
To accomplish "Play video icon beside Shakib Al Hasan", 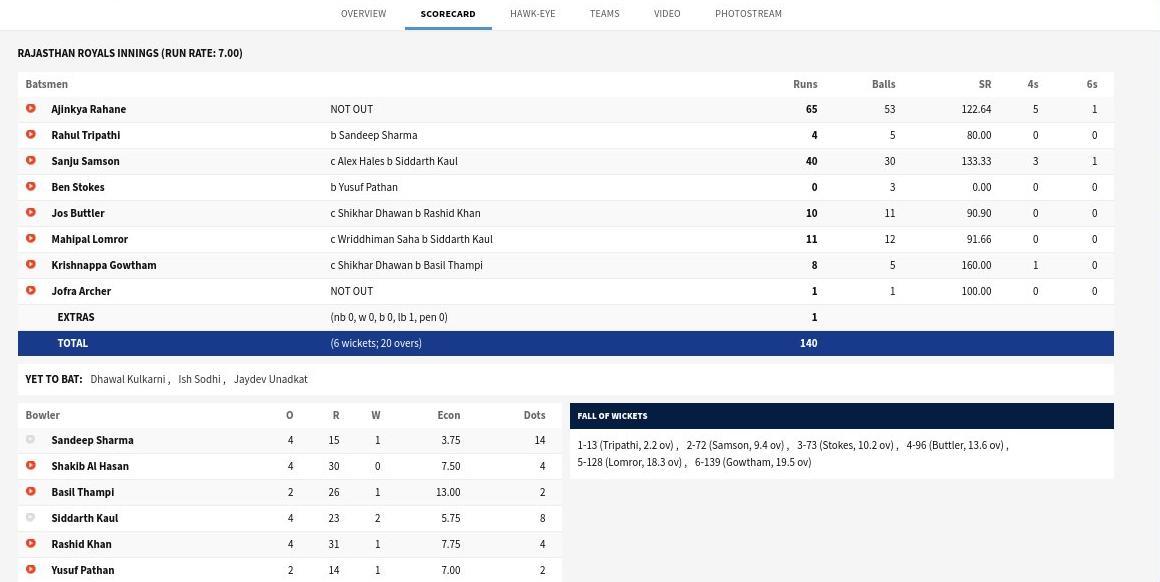I will coord(30,465).
